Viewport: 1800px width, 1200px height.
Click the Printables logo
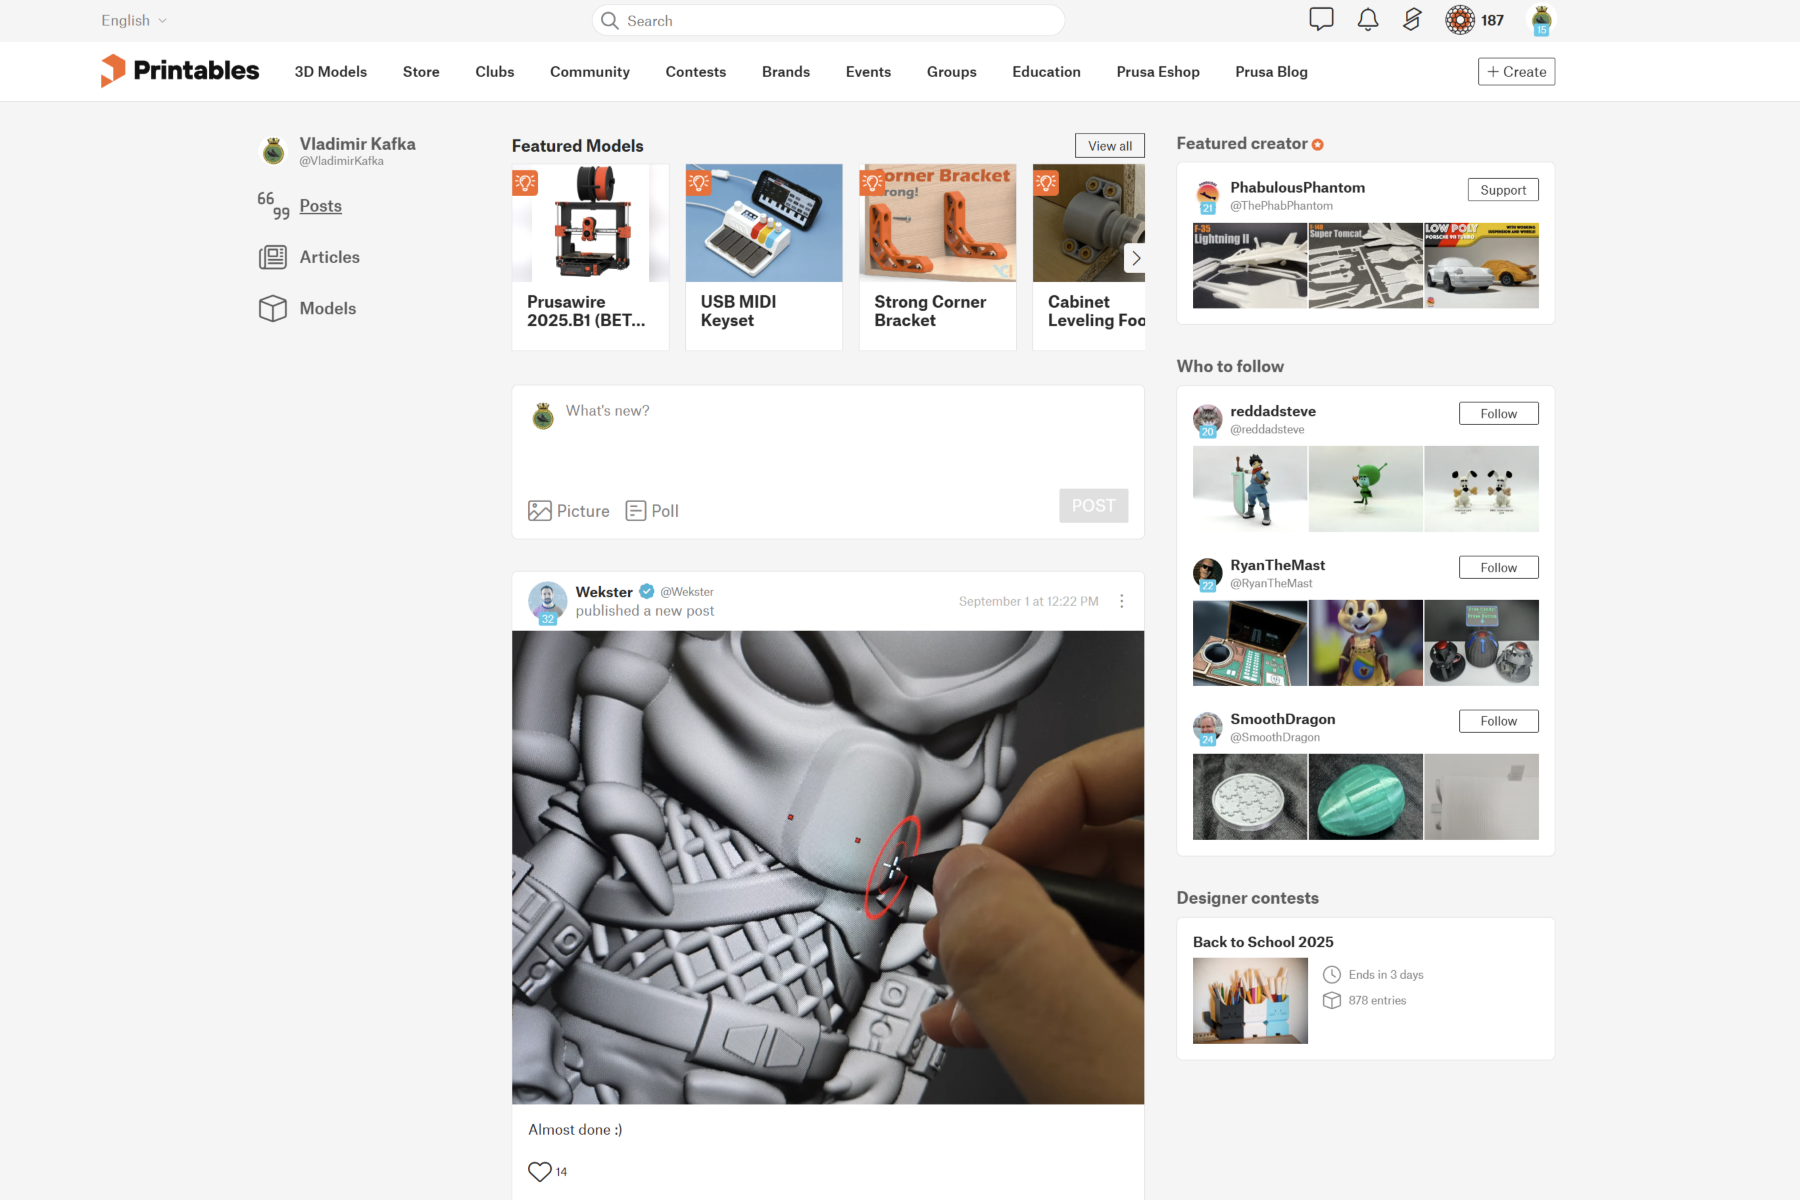click(180, 71)
